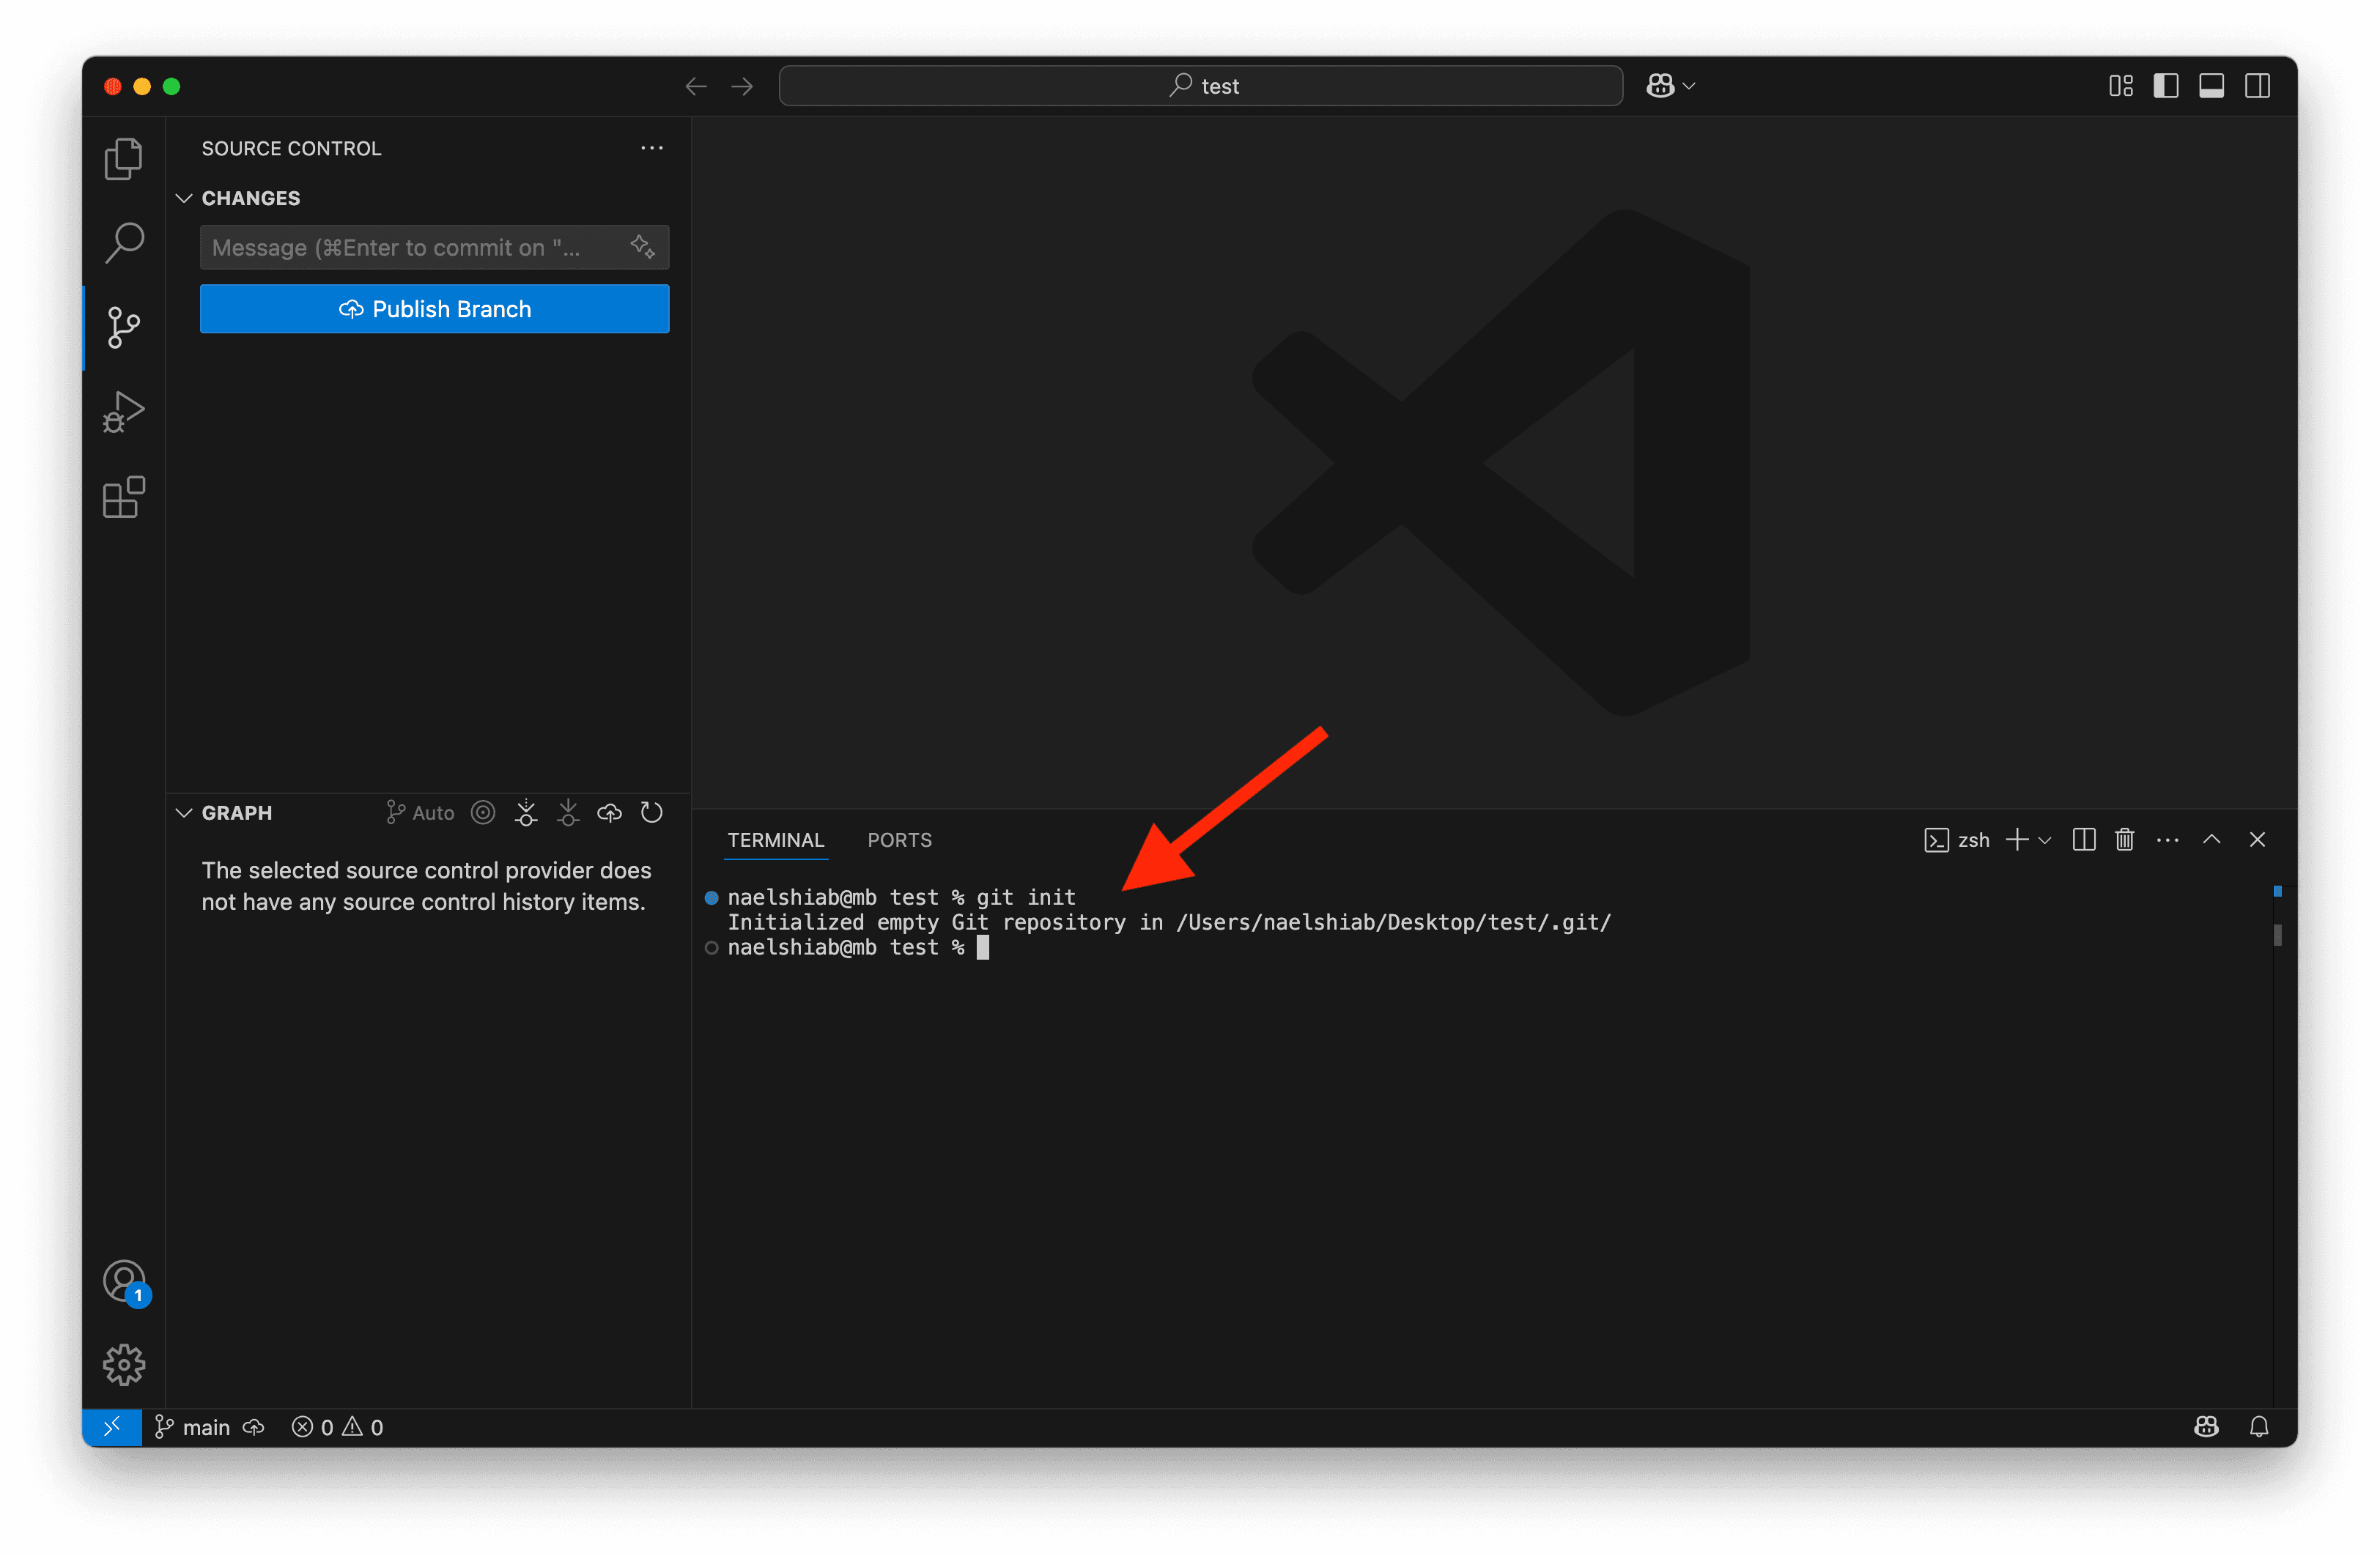Screen dimensions: 2380x1556
Task: Open the Explorer view in activity bar
Action: click(x=124, y=159)
